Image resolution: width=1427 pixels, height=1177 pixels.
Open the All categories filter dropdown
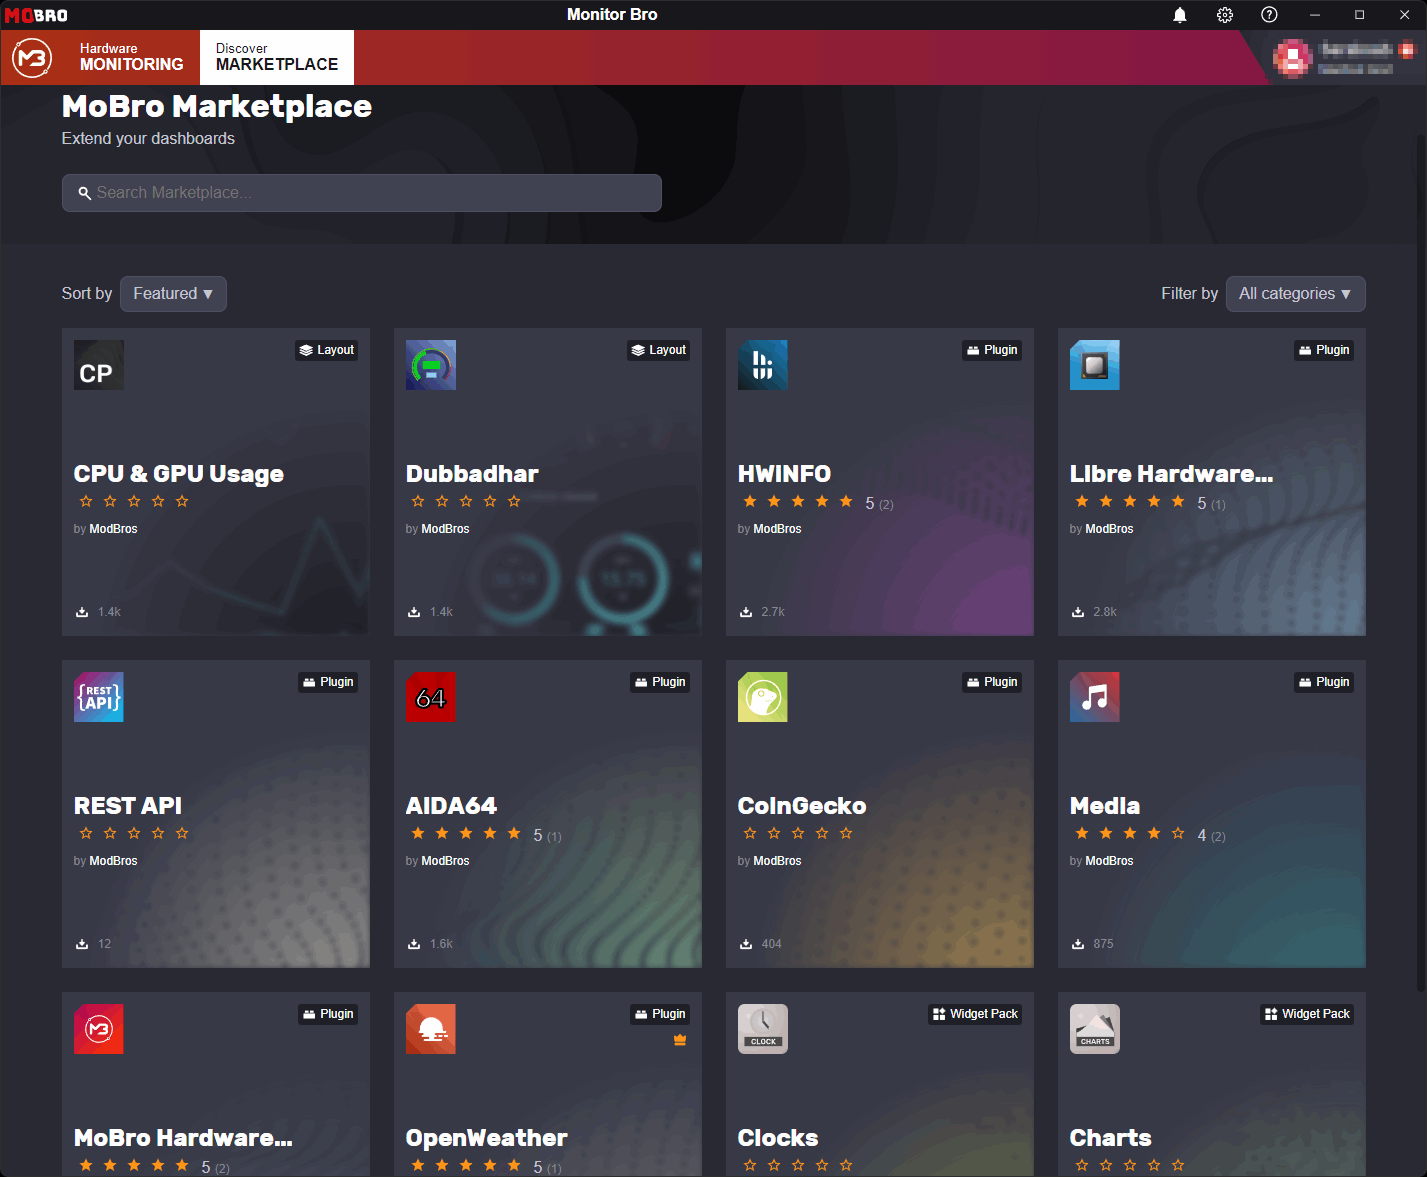coord(1295,294)
